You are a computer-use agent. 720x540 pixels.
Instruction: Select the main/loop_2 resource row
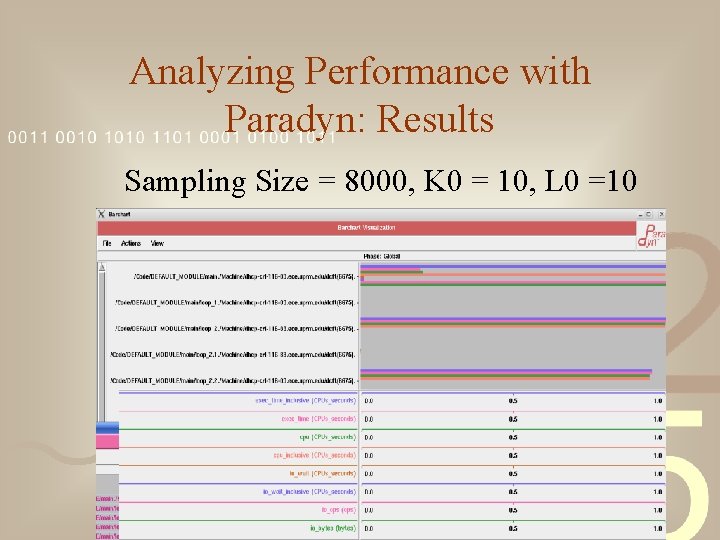235,329
